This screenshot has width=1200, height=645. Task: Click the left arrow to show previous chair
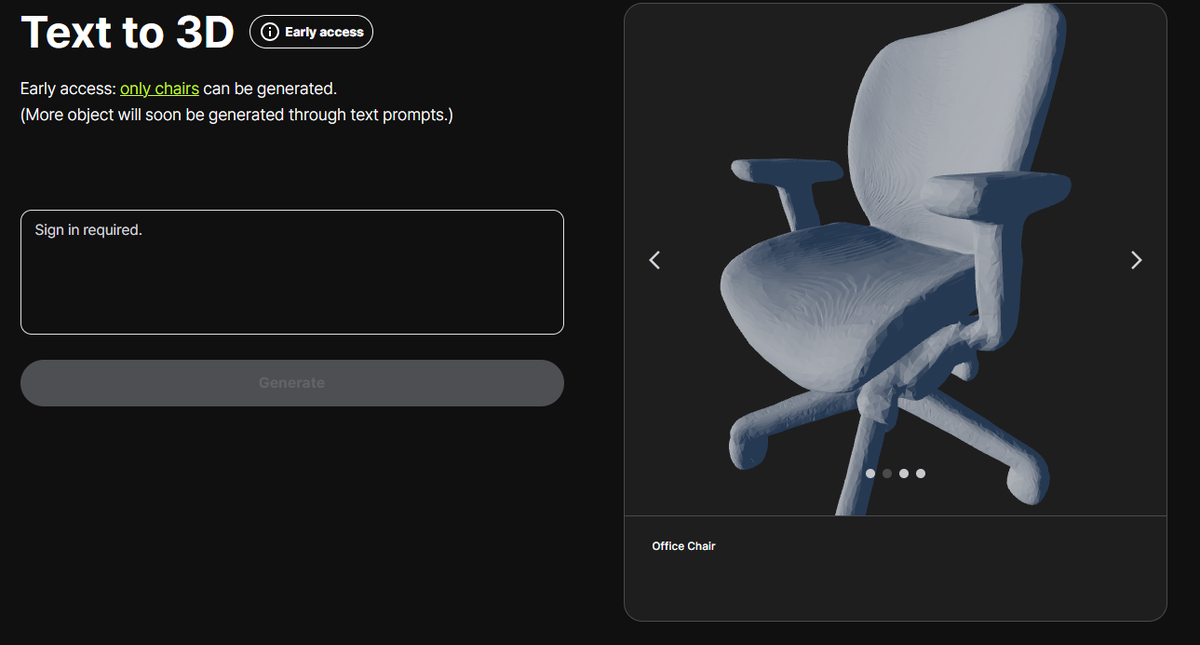655,260
